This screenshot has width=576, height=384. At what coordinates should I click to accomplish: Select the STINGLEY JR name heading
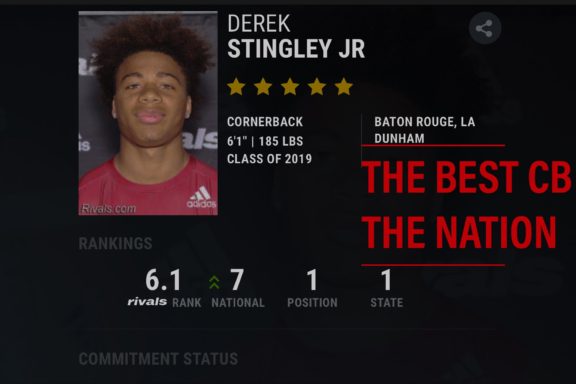point(296,49)
